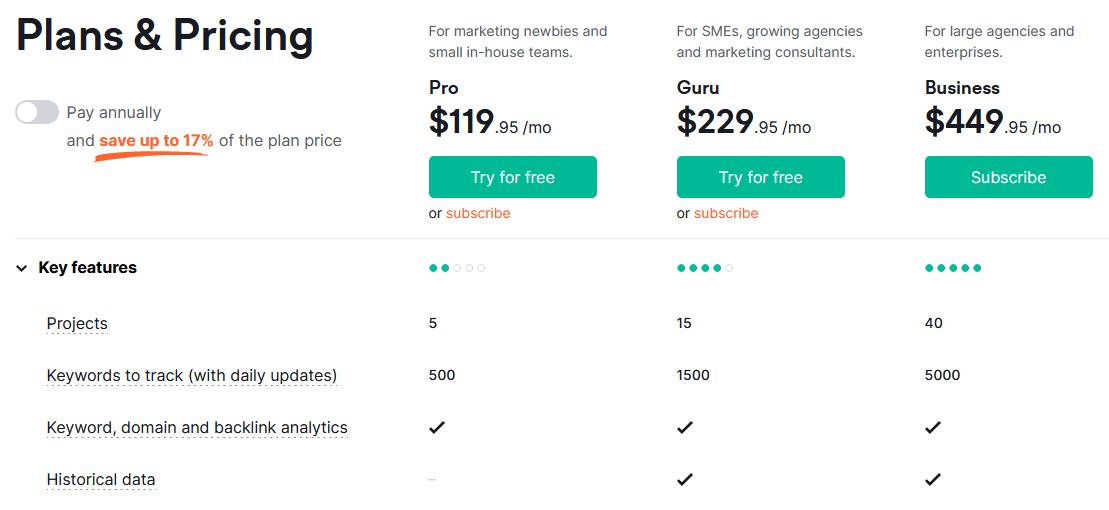Toggle the Pay annually switch
Image resolution: width=1109 pixels, height=510 pixels.
point(37,112)
